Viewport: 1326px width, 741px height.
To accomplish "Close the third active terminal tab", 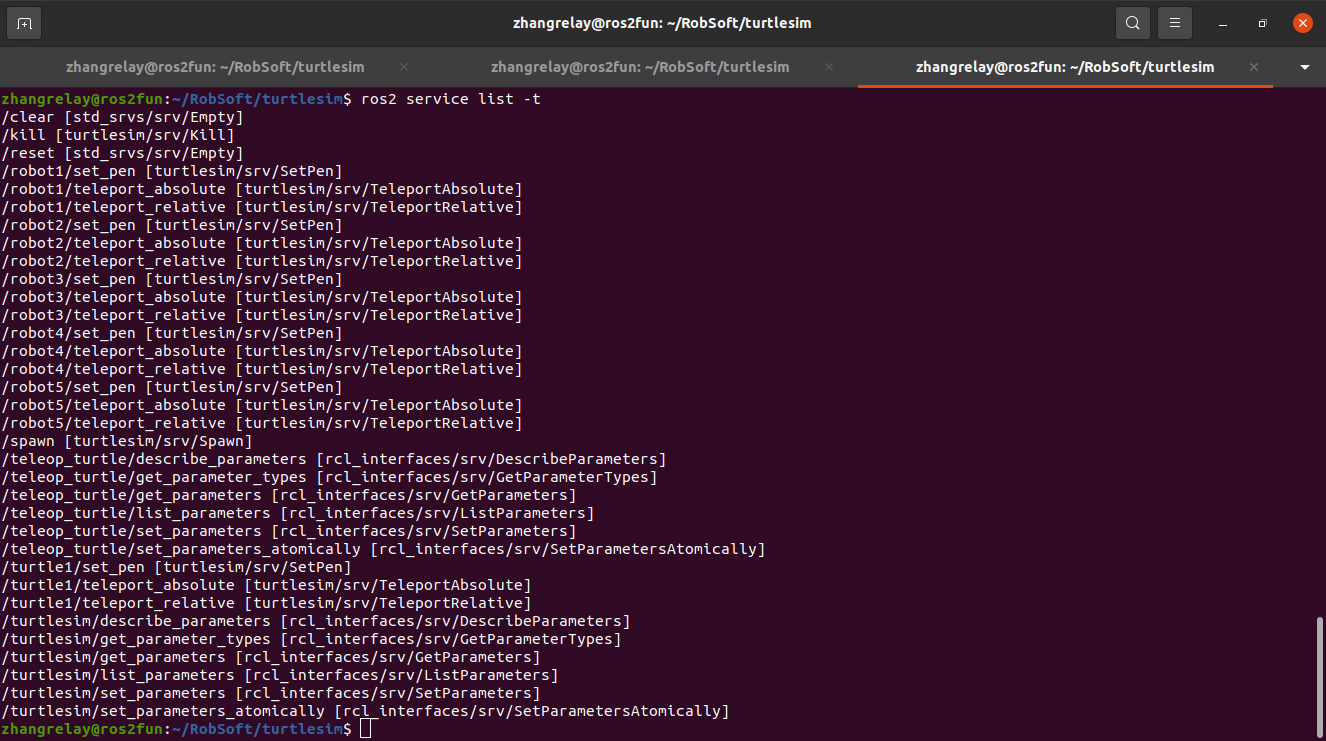I will pyautogui.click(x=1254, y=67).
